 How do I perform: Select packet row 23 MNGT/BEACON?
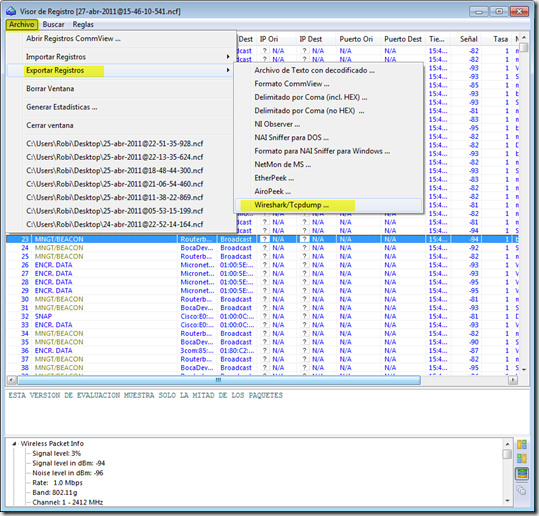coord(262,239)
